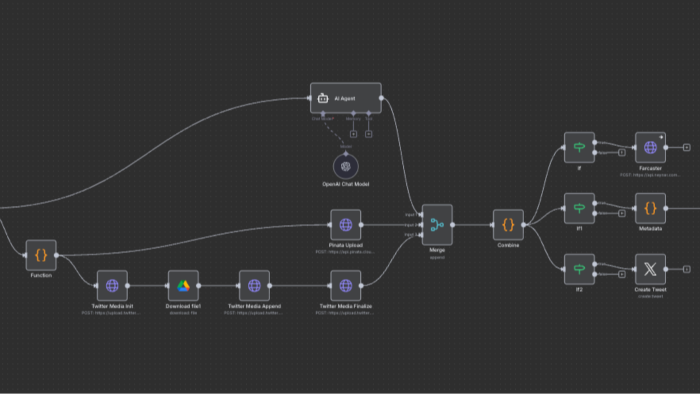Select the Download file1 Google Drive node
700x394 pixels.
[183, 286]
